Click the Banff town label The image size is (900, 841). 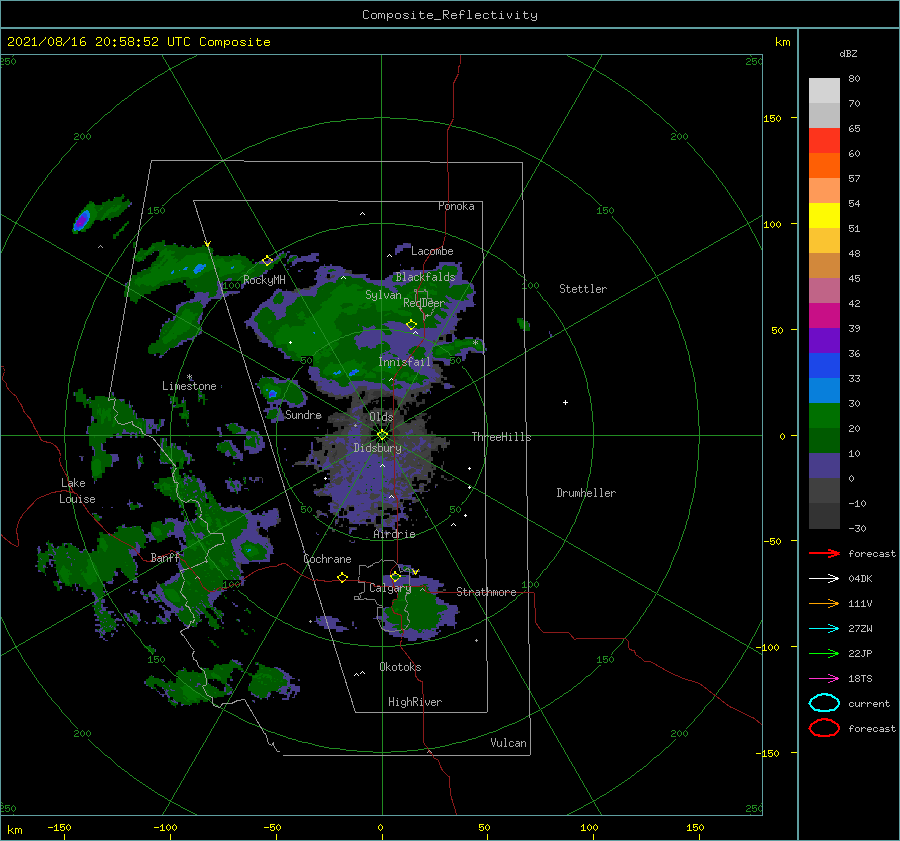pos(165,557)
